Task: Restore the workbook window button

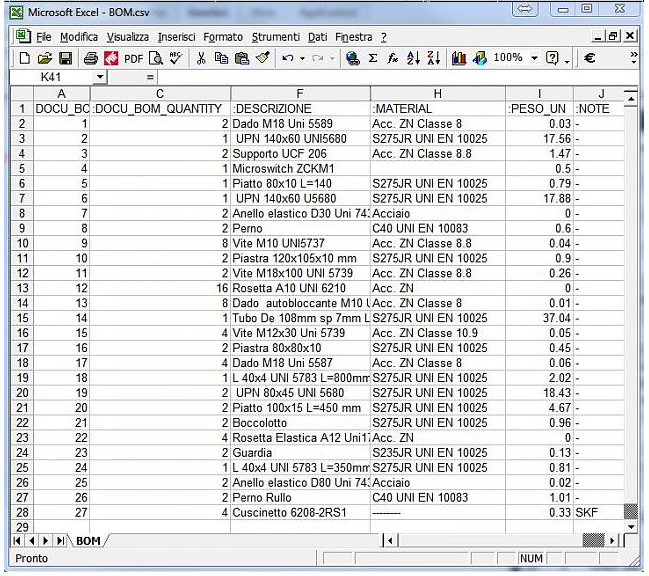Action: (613, 36)
